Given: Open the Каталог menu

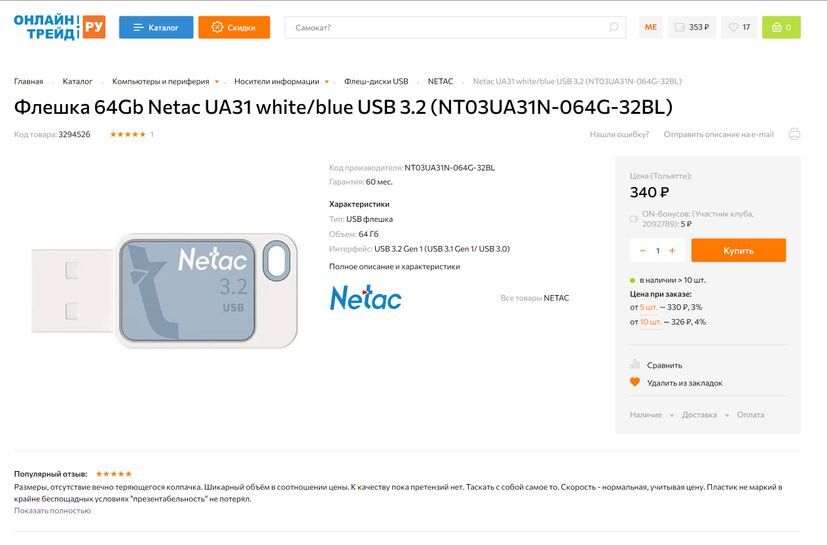Looking at the screenshot, I should tap(156, 27).
